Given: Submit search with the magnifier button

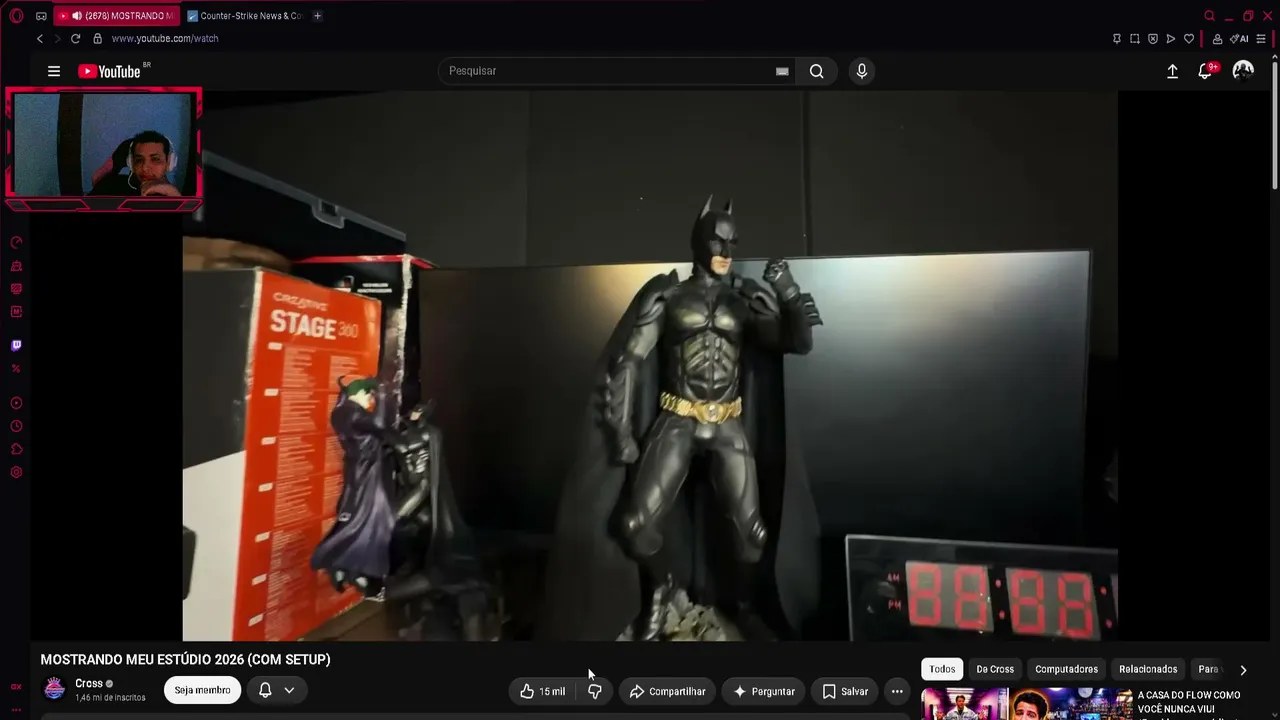Looking at the screenshot, I should (817, 71).
